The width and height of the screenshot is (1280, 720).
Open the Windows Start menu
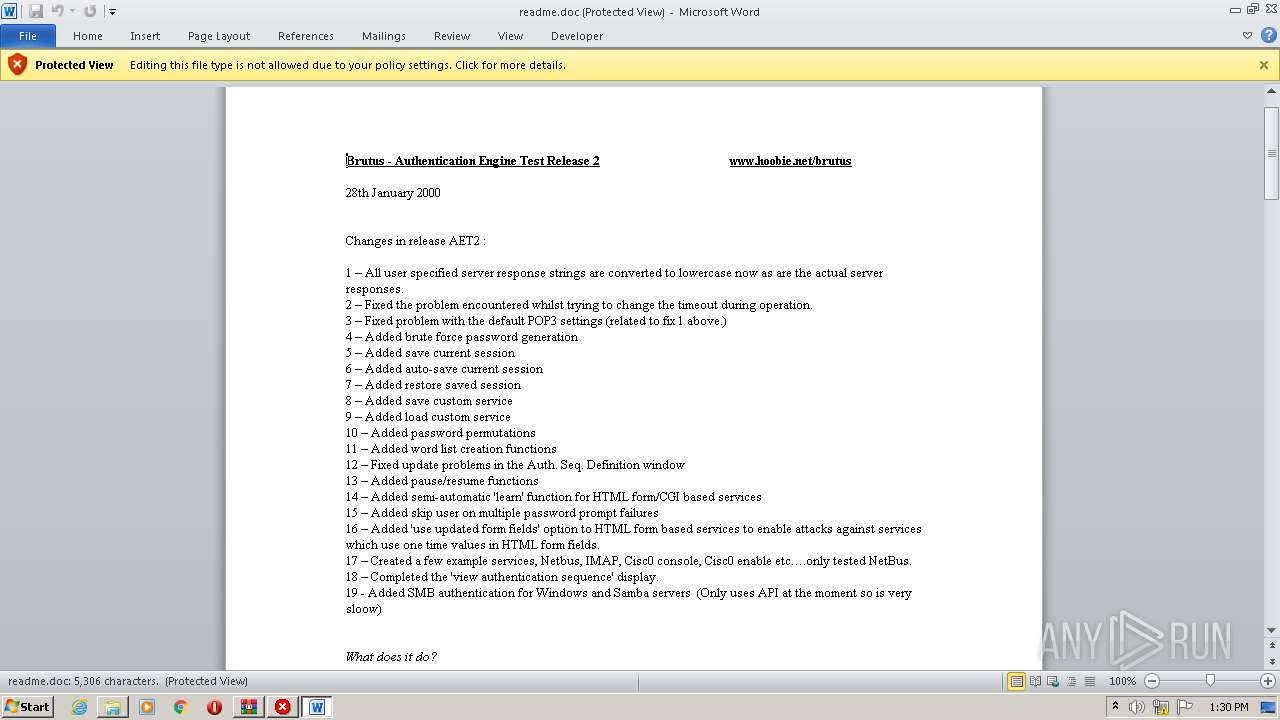28,706
